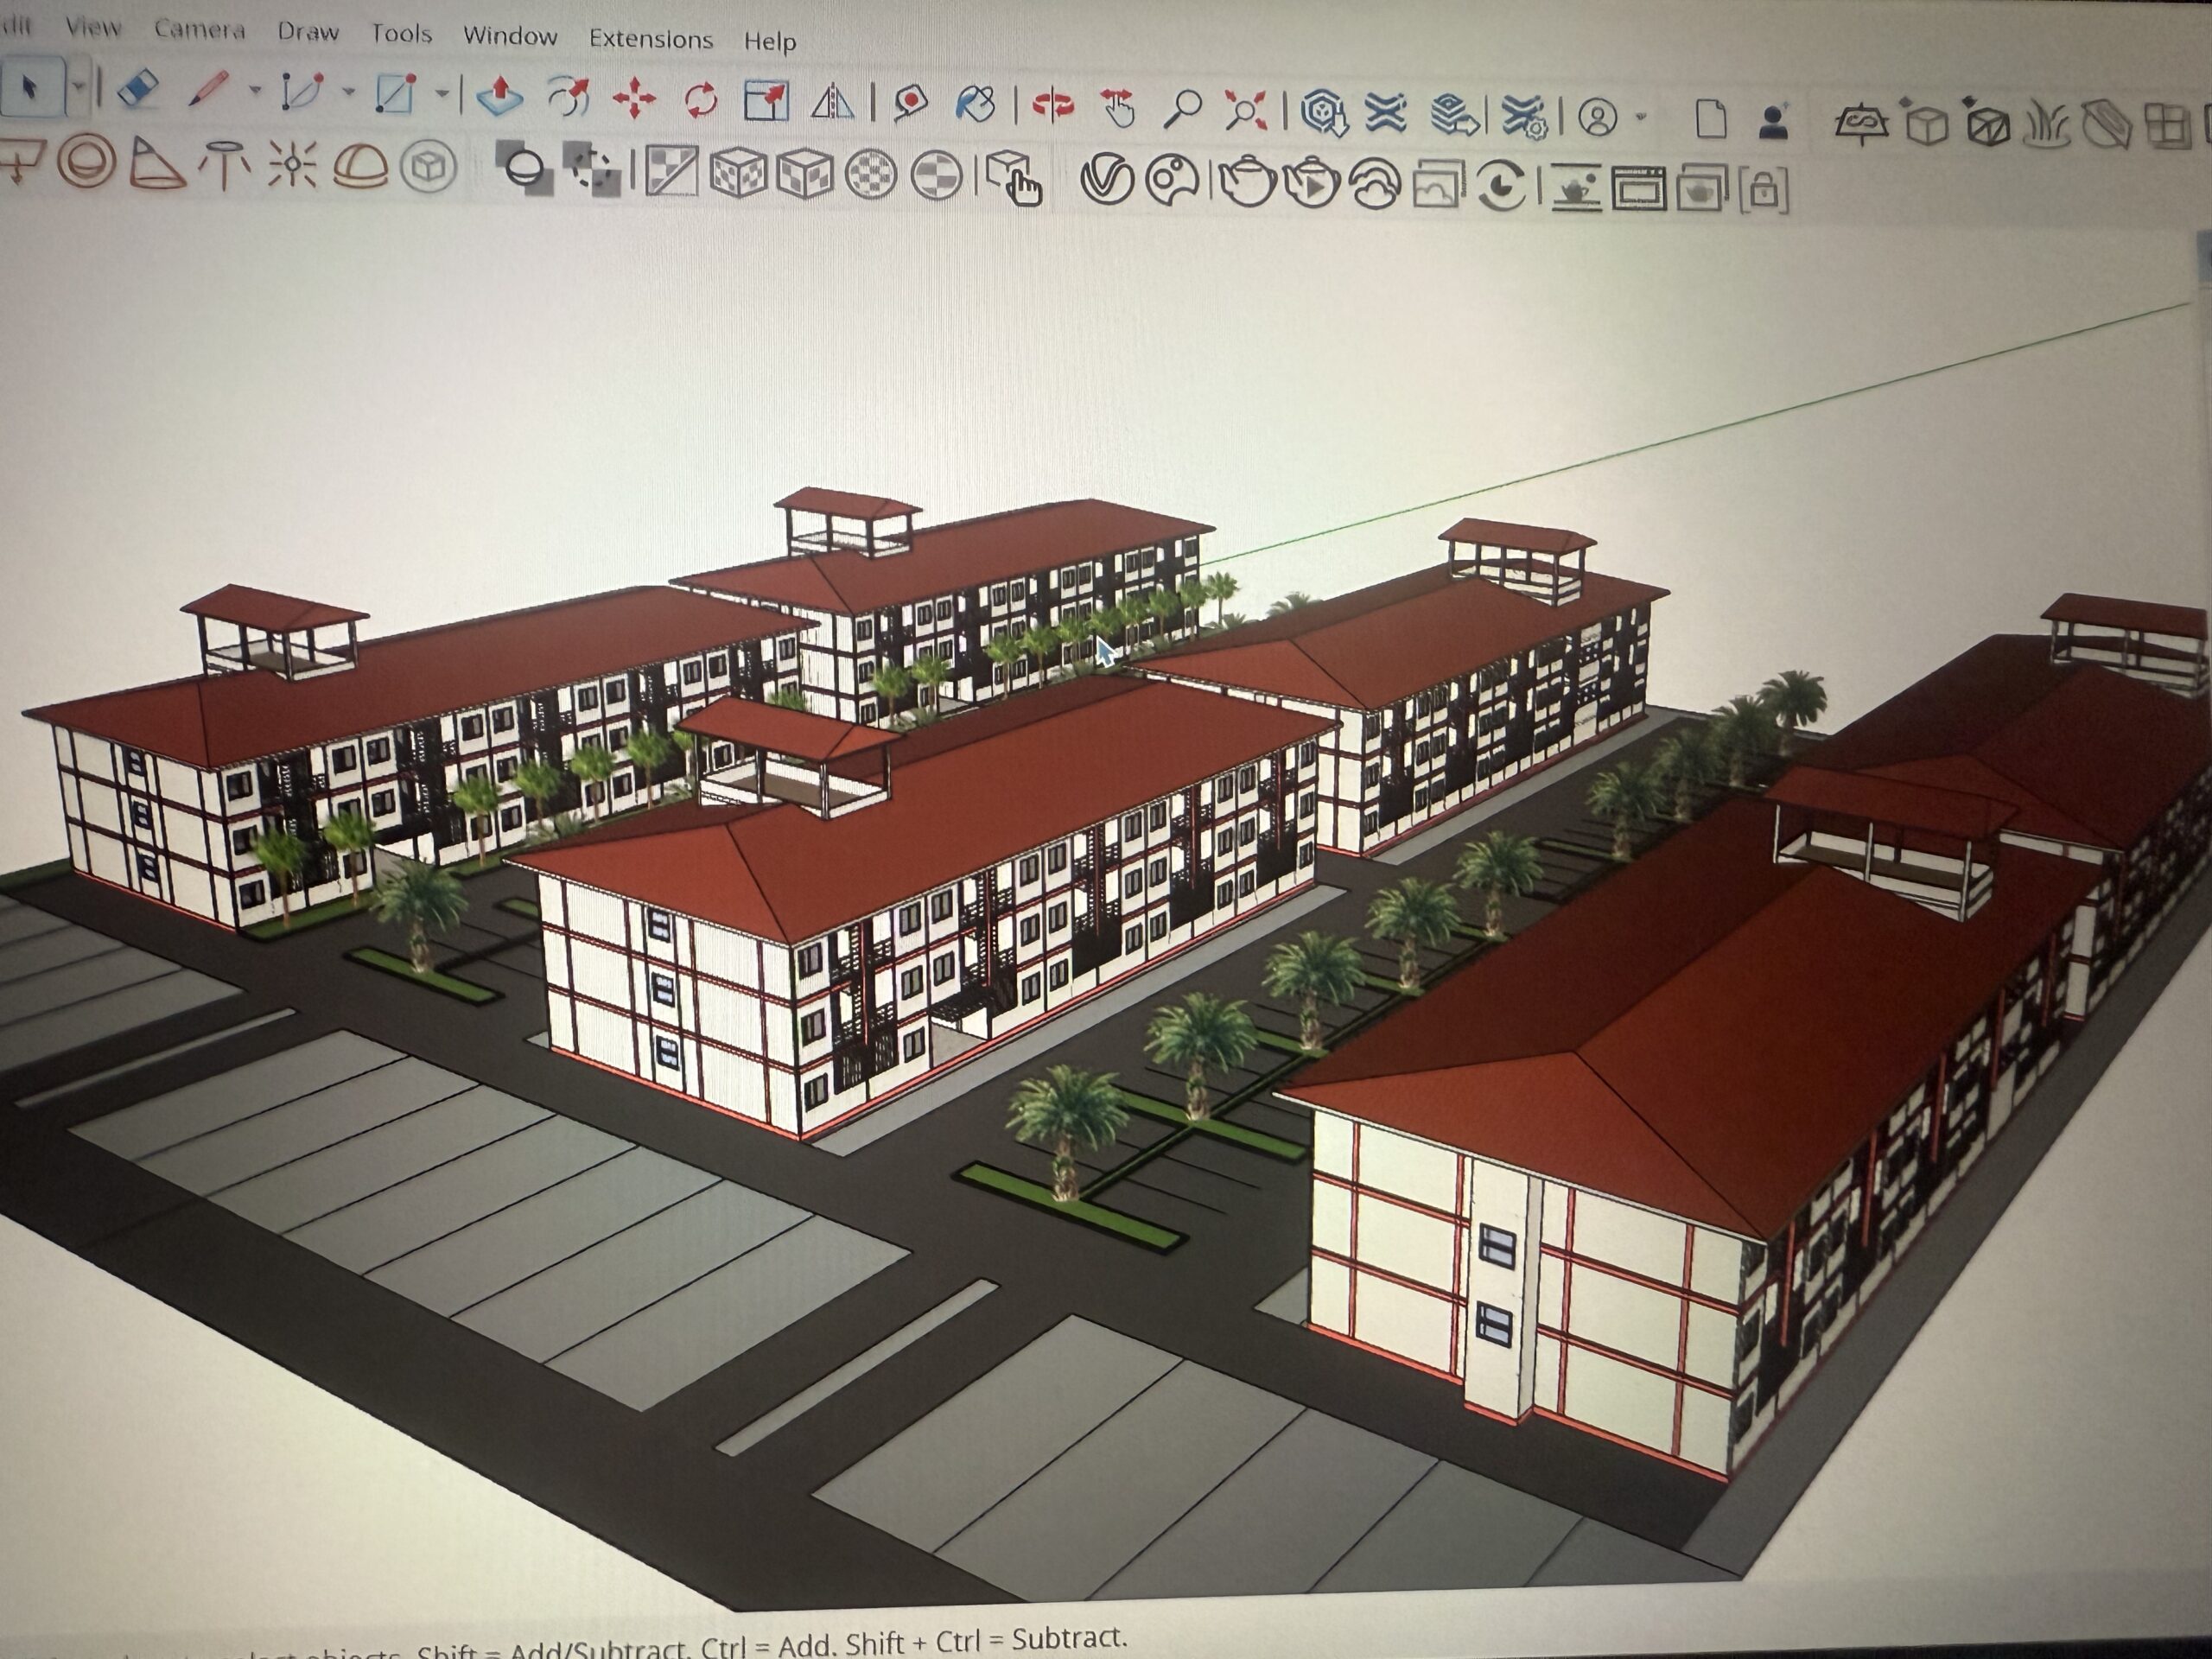Start V-Ray render teapot icon
The height and width of the screenshot is (1659, 2212).
tap(1246, 181)
